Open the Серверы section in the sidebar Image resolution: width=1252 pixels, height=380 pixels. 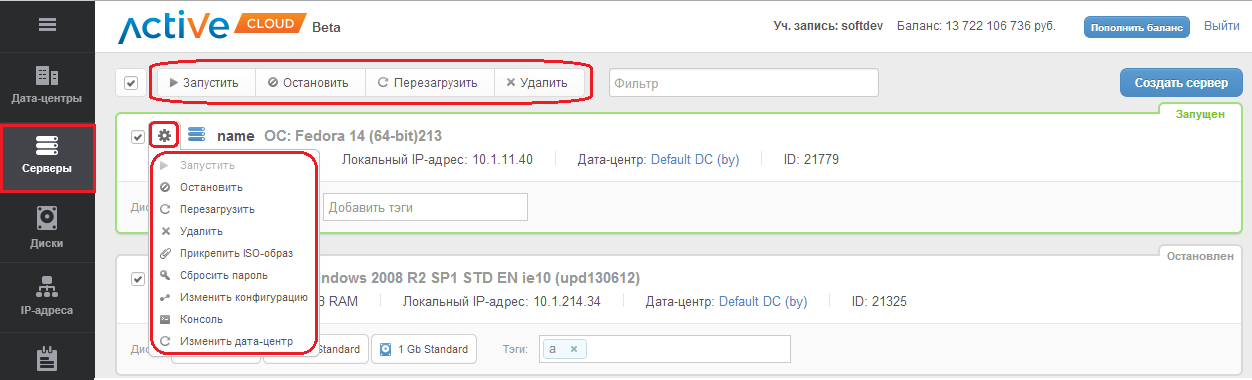coord(47,157)
